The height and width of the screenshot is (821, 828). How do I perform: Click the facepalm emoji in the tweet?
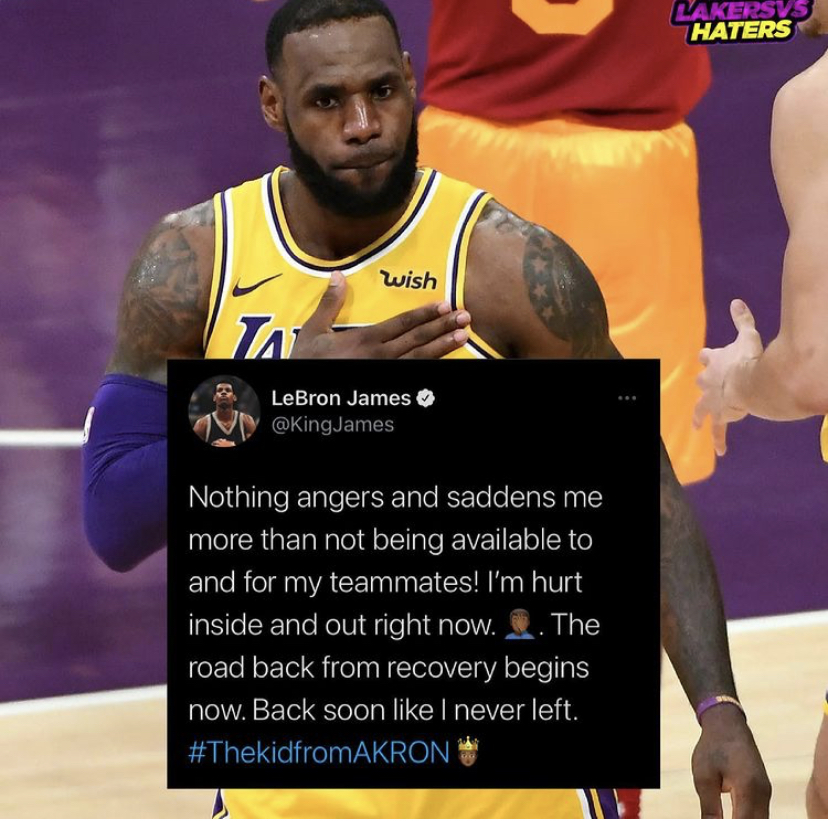tap(520, 625)
